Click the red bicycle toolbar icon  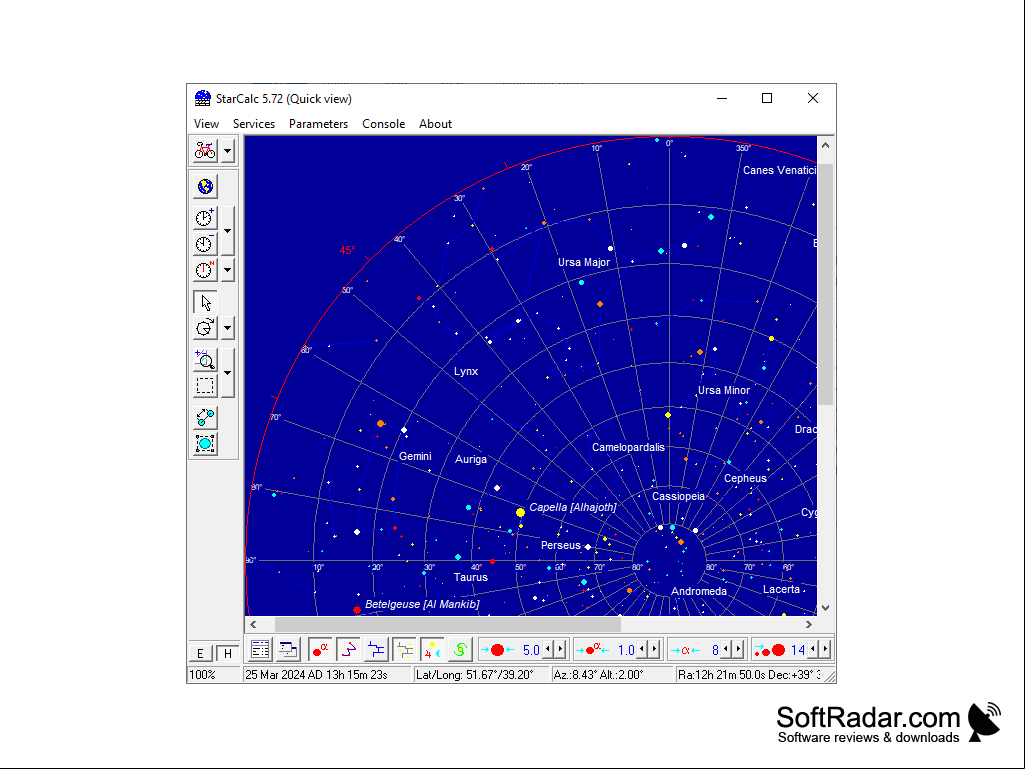[205, 151]
